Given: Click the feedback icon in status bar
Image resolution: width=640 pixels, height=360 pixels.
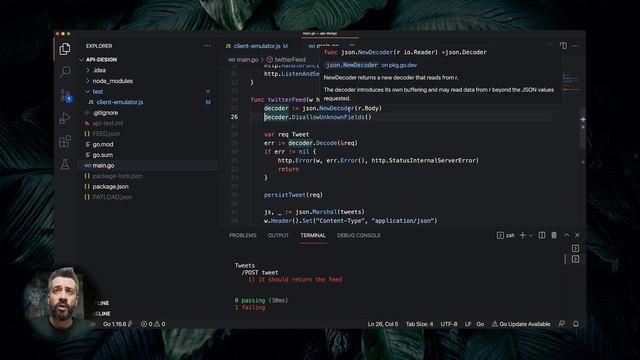Looking at the screenshot, I should click(x=562, y=324).
